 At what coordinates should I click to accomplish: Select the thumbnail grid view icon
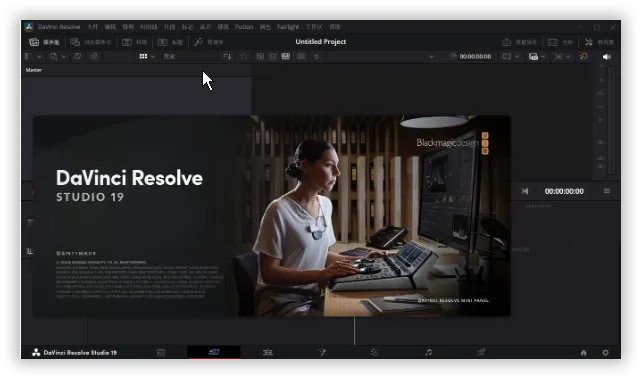143,56
